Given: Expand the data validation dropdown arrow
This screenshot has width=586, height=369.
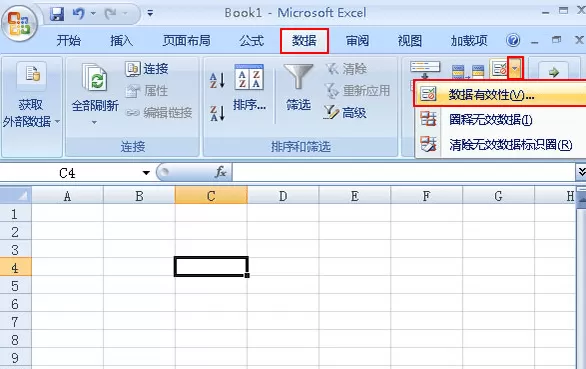Looking at the screenshot, I should 515,68.
